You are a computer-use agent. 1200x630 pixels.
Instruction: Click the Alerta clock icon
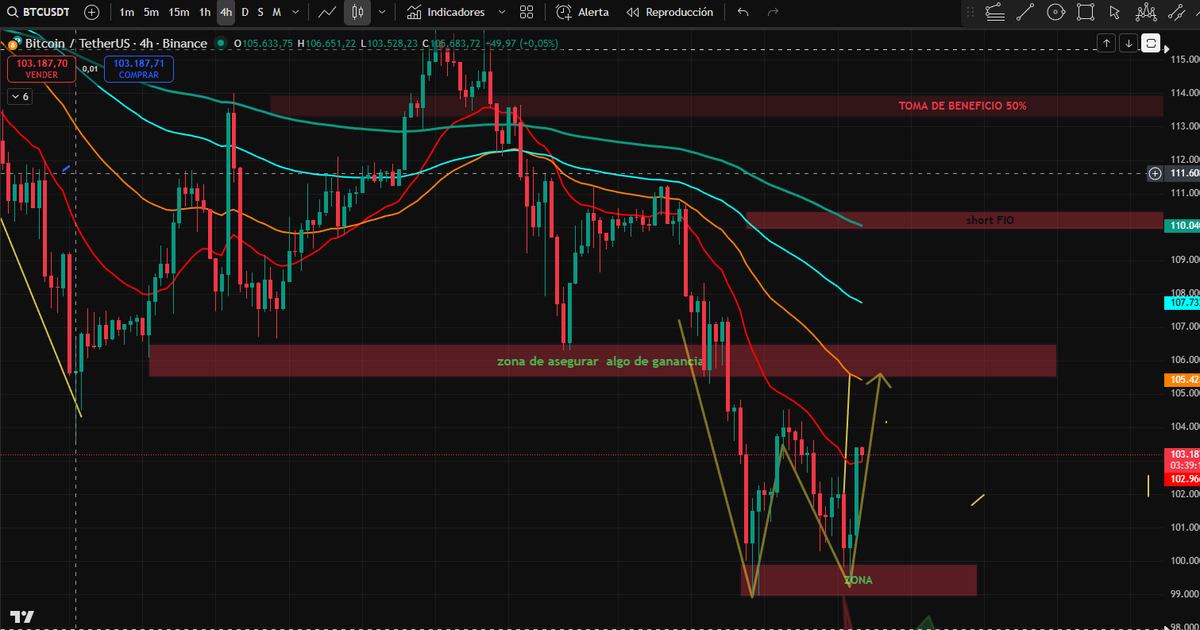564,12
